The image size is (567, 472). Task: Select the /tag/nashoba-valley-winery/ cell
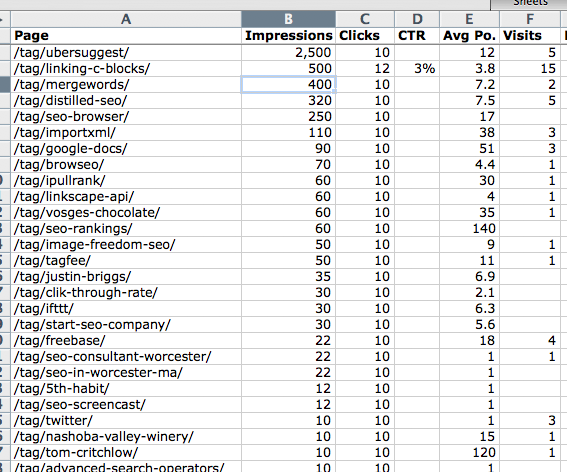[x=126, y=437]
